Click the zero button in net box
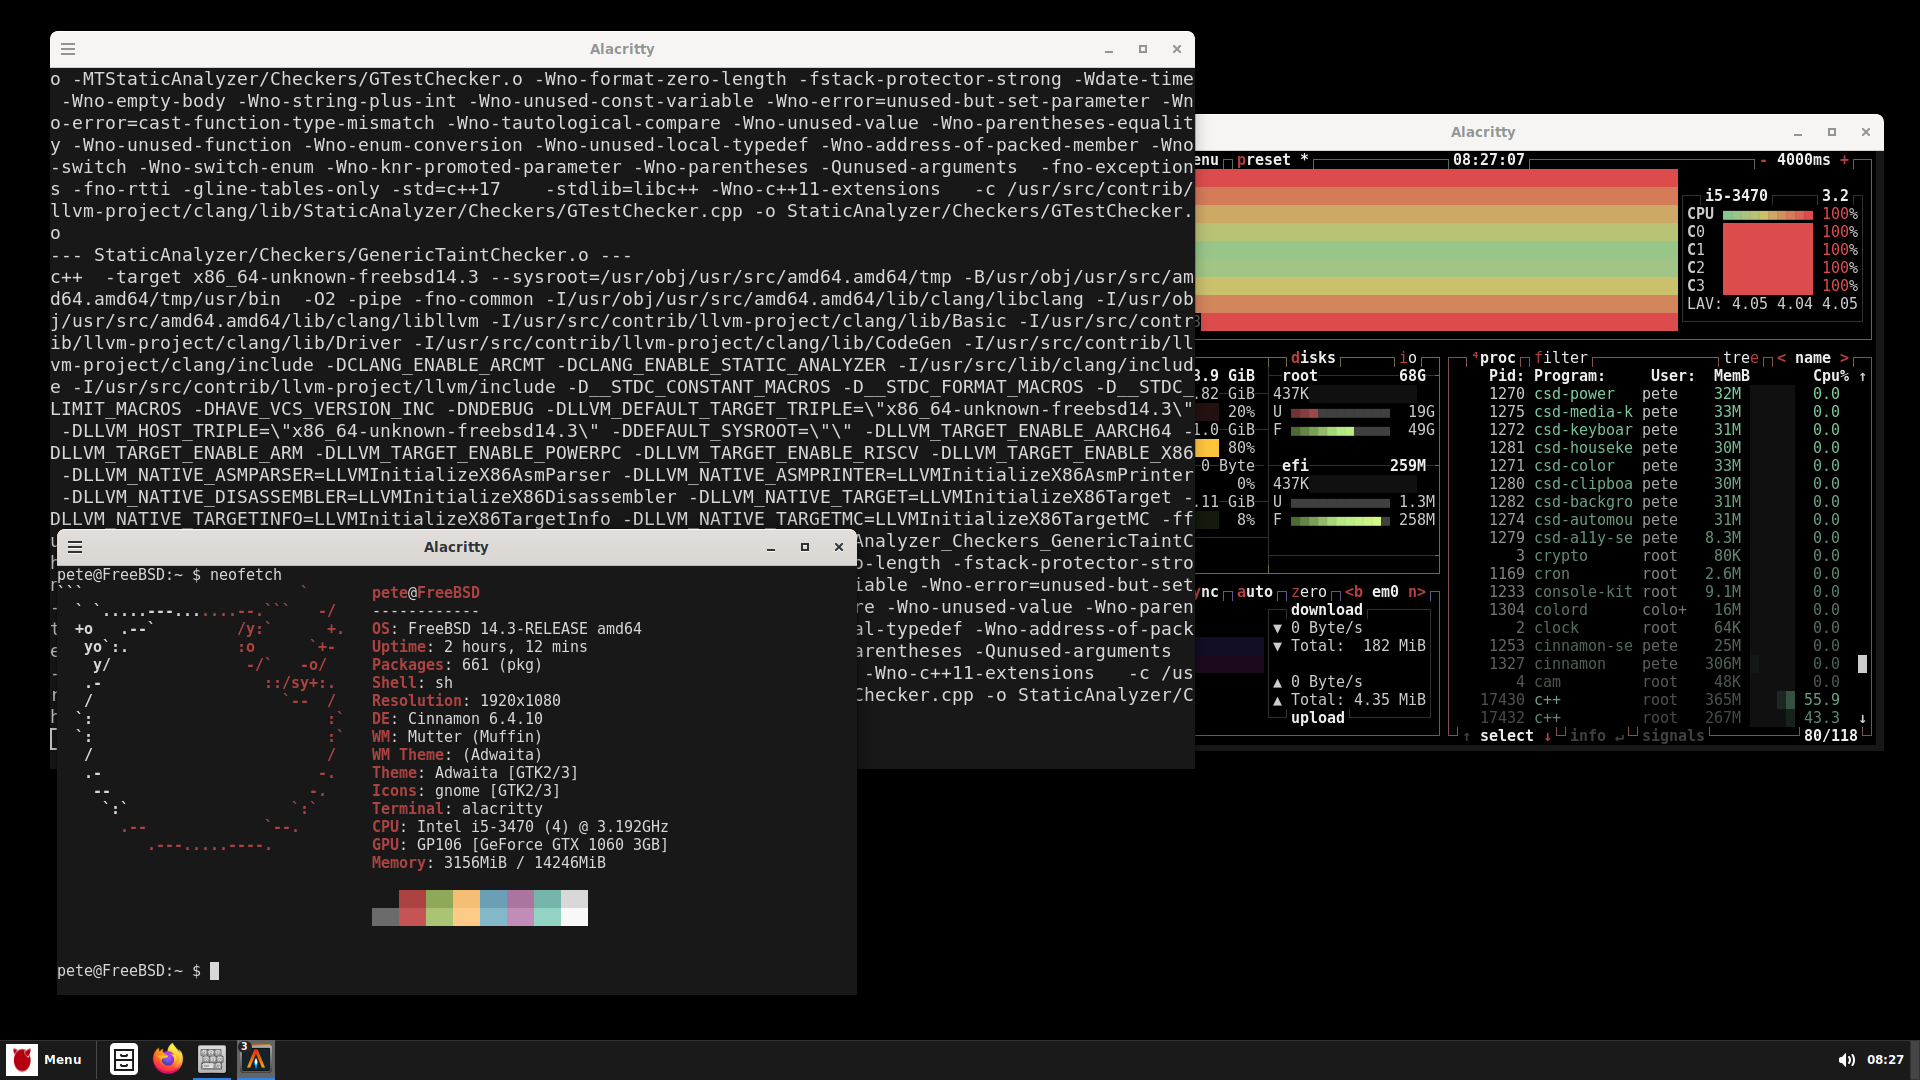This screenshot has height=1080, width=1920. pos(1308,592)
